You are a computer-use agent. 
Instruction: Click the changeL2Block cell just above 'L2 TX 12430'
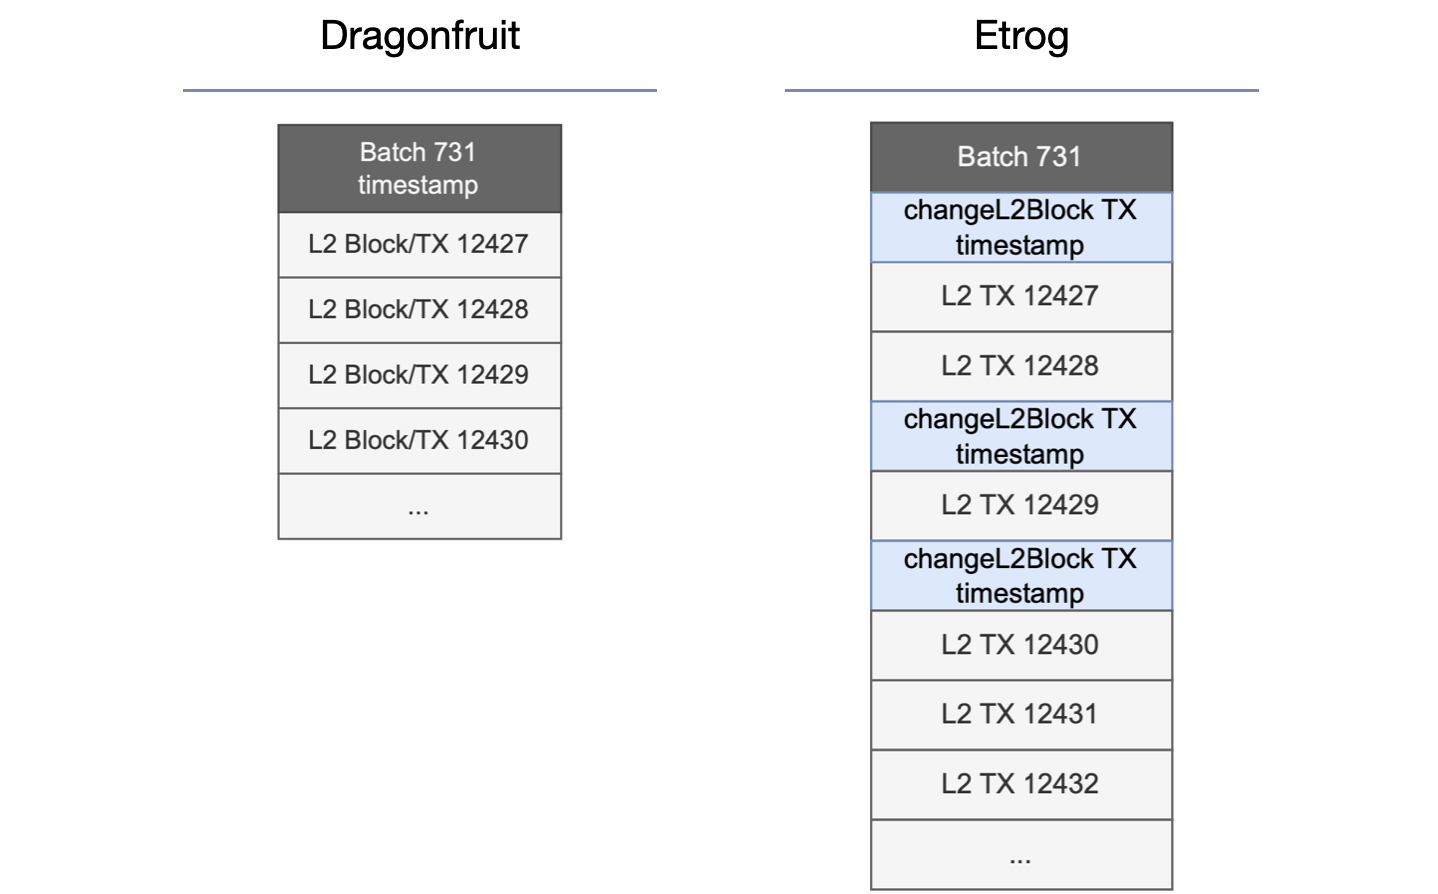1021,575
